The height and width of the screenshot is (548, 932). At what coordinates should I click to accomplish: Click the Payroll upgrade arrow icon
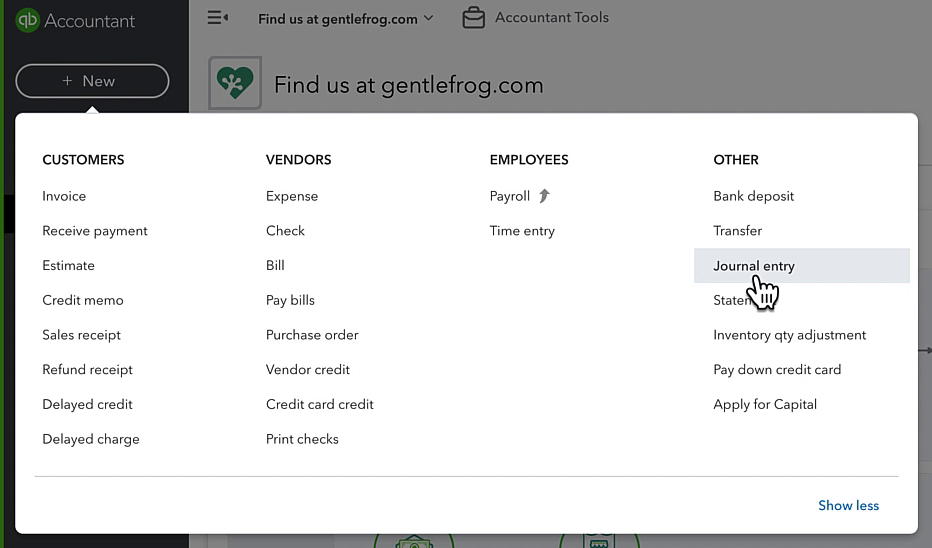pyautogui.click(x=544, y=196)
